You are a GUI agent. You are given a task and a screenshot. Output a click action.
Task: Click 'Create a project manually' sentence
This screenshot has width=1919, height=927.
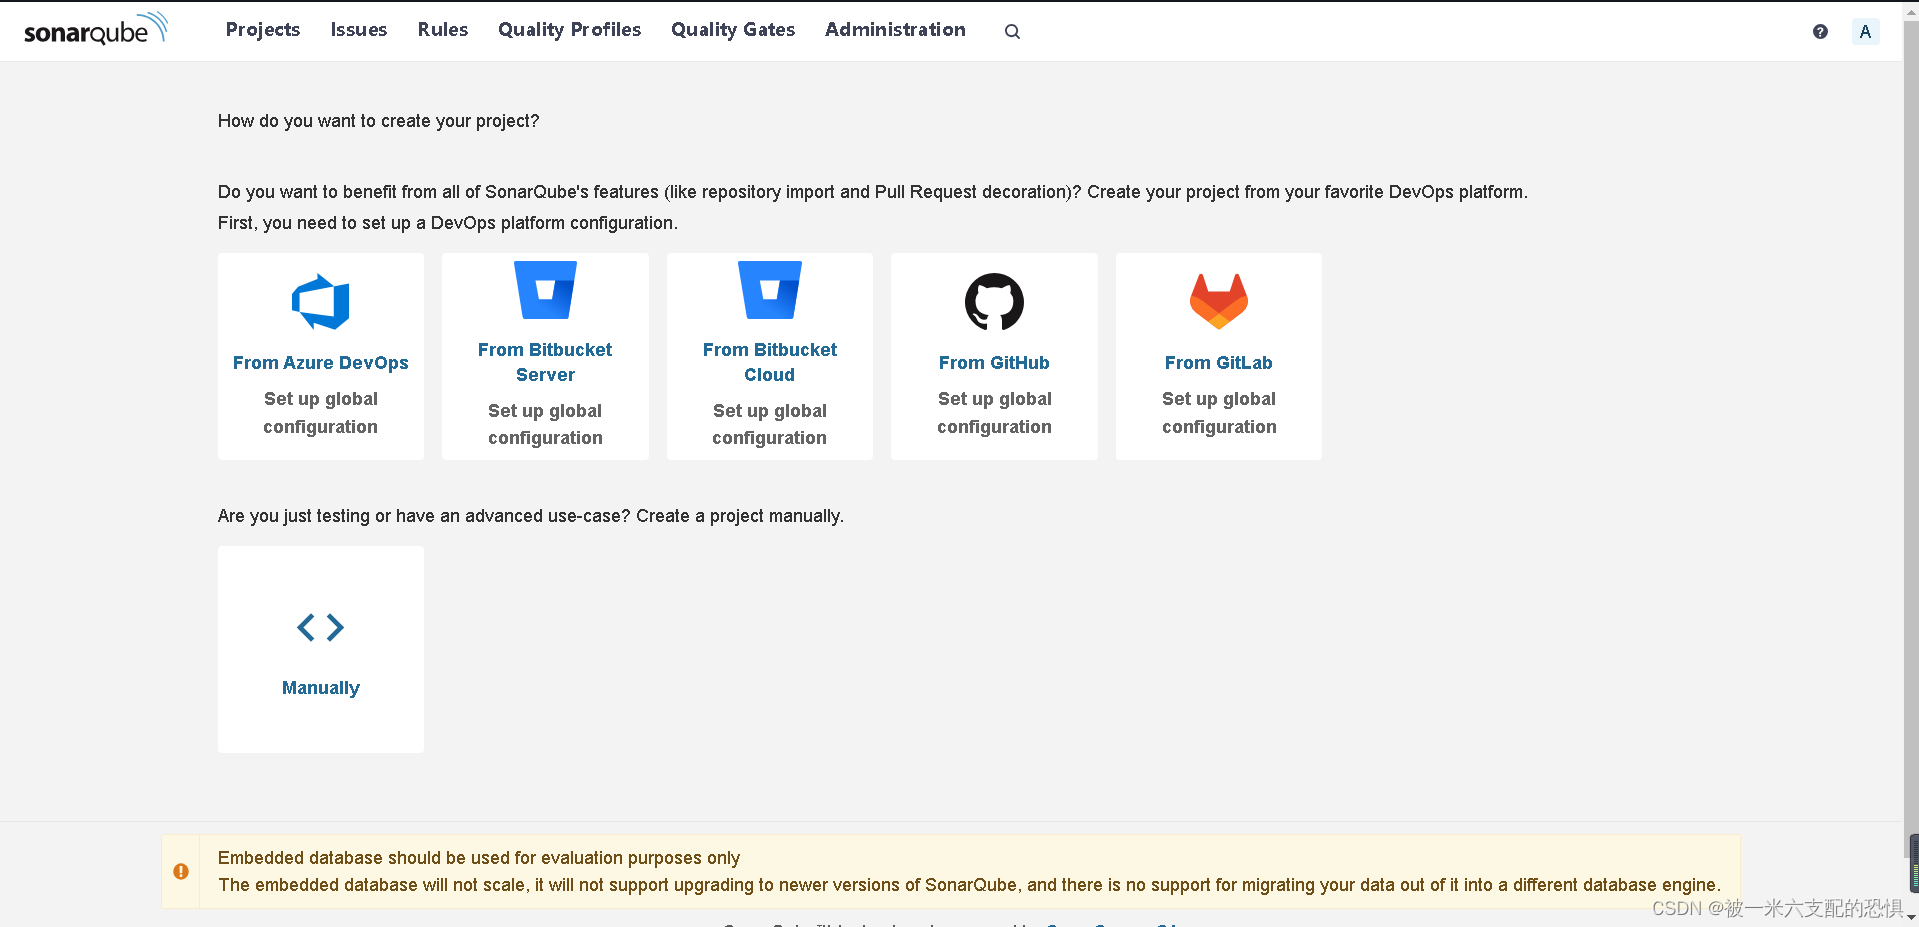pyautogui.click(x=740, y=516)
